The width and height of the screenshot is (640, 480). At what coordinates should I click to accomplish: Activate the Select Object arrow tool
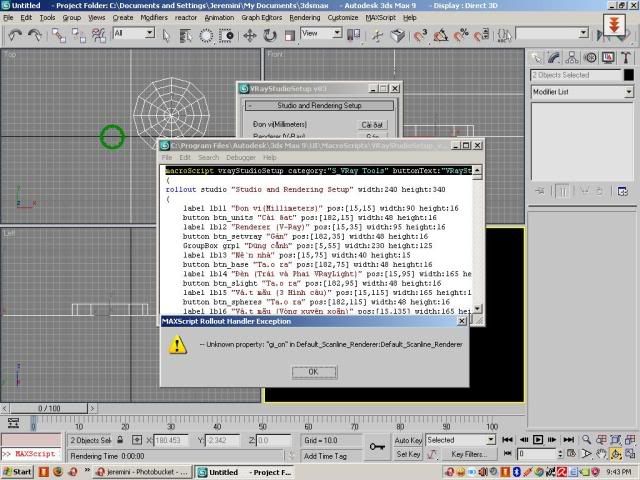click(x=166, y=36)
